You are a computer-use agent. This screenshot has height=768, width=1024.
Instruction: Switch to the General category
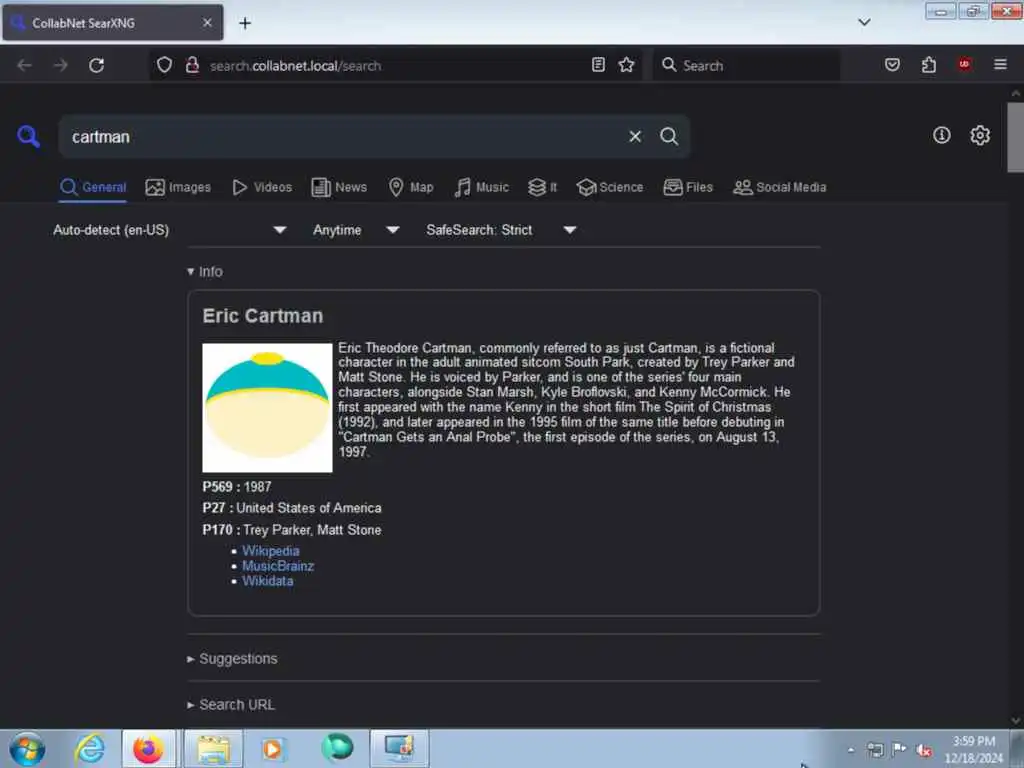(93, 187)
